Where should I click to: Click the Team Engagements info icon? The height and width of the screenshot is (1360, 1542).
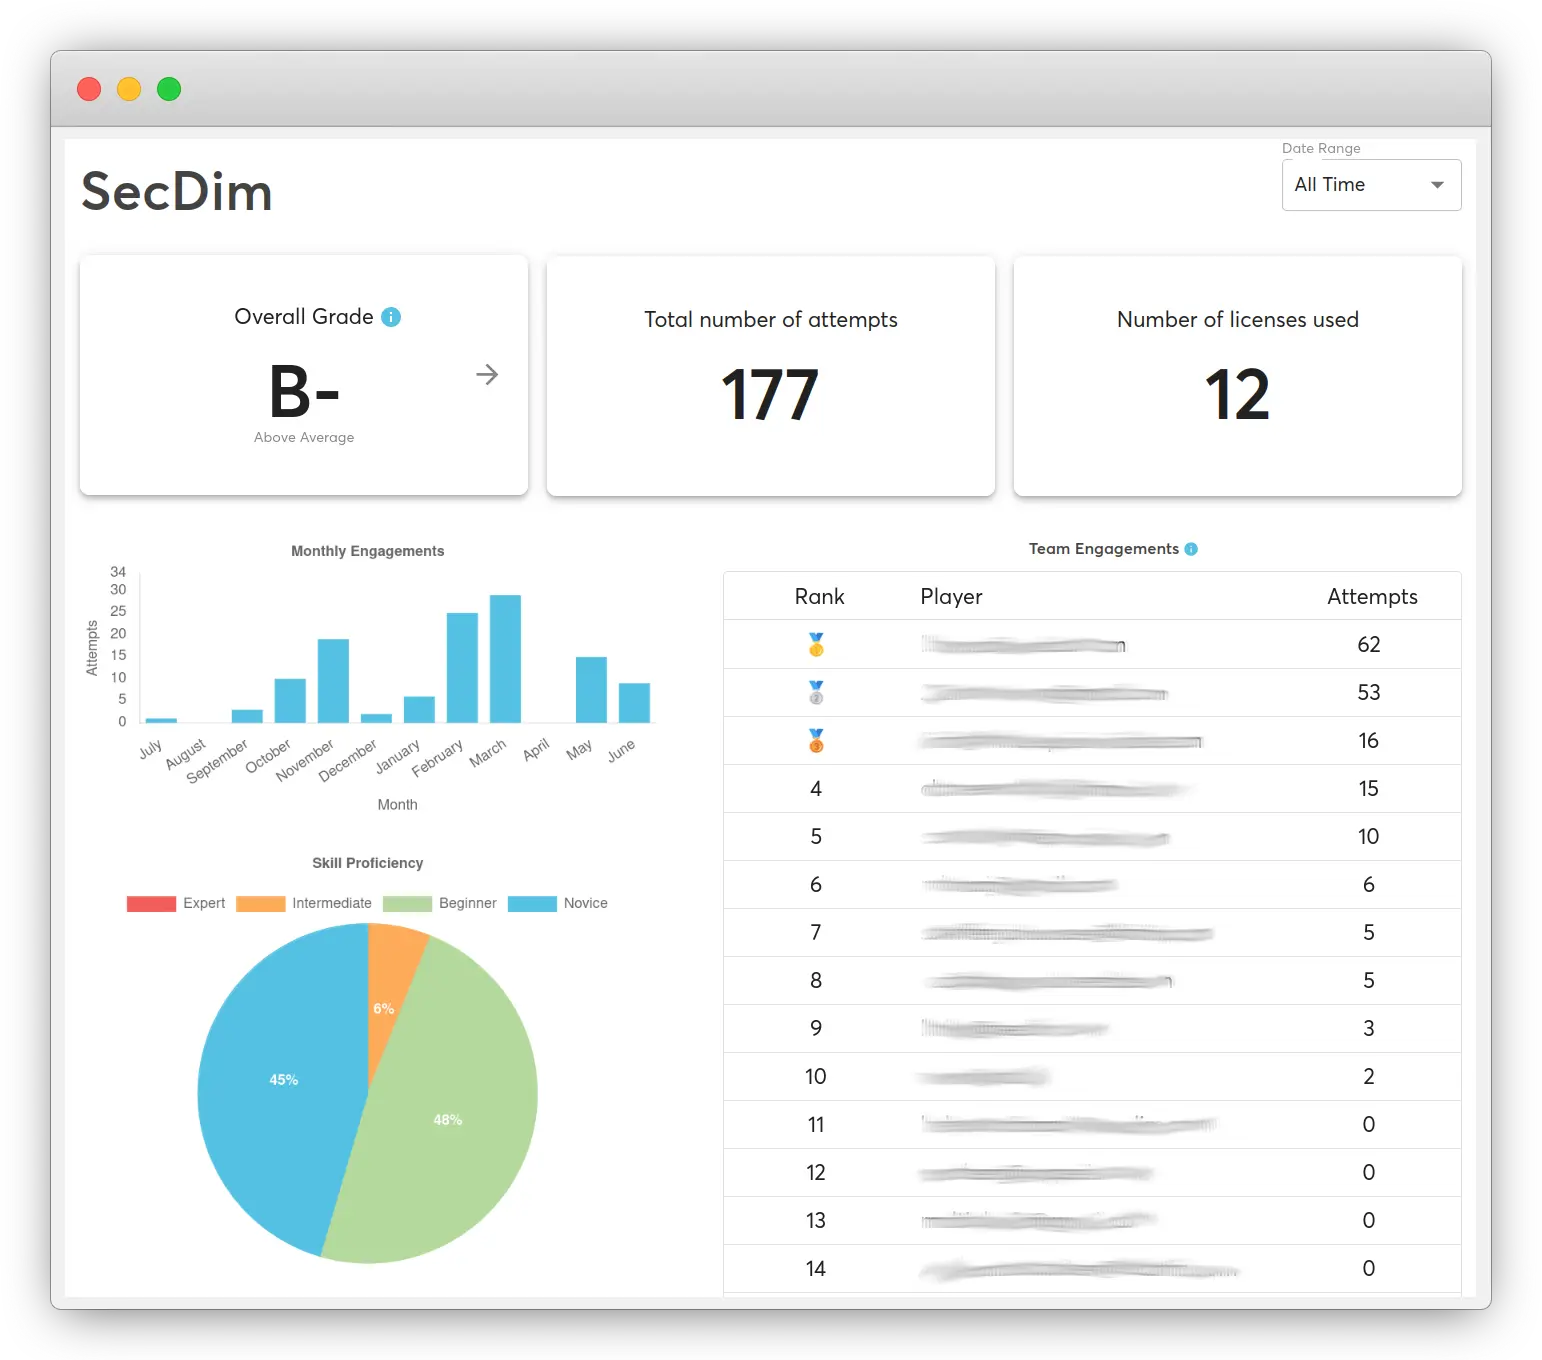pyautogui.click(x=1191, y=548)
